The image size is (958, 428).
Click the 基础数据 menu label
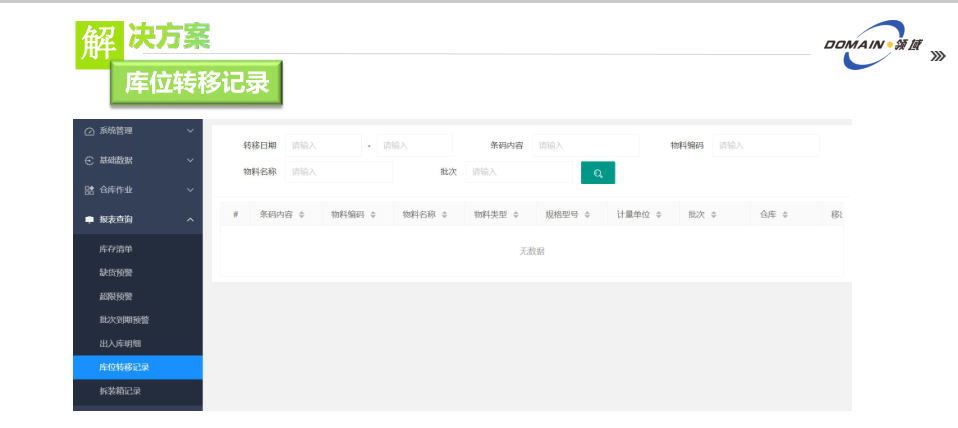116,161
